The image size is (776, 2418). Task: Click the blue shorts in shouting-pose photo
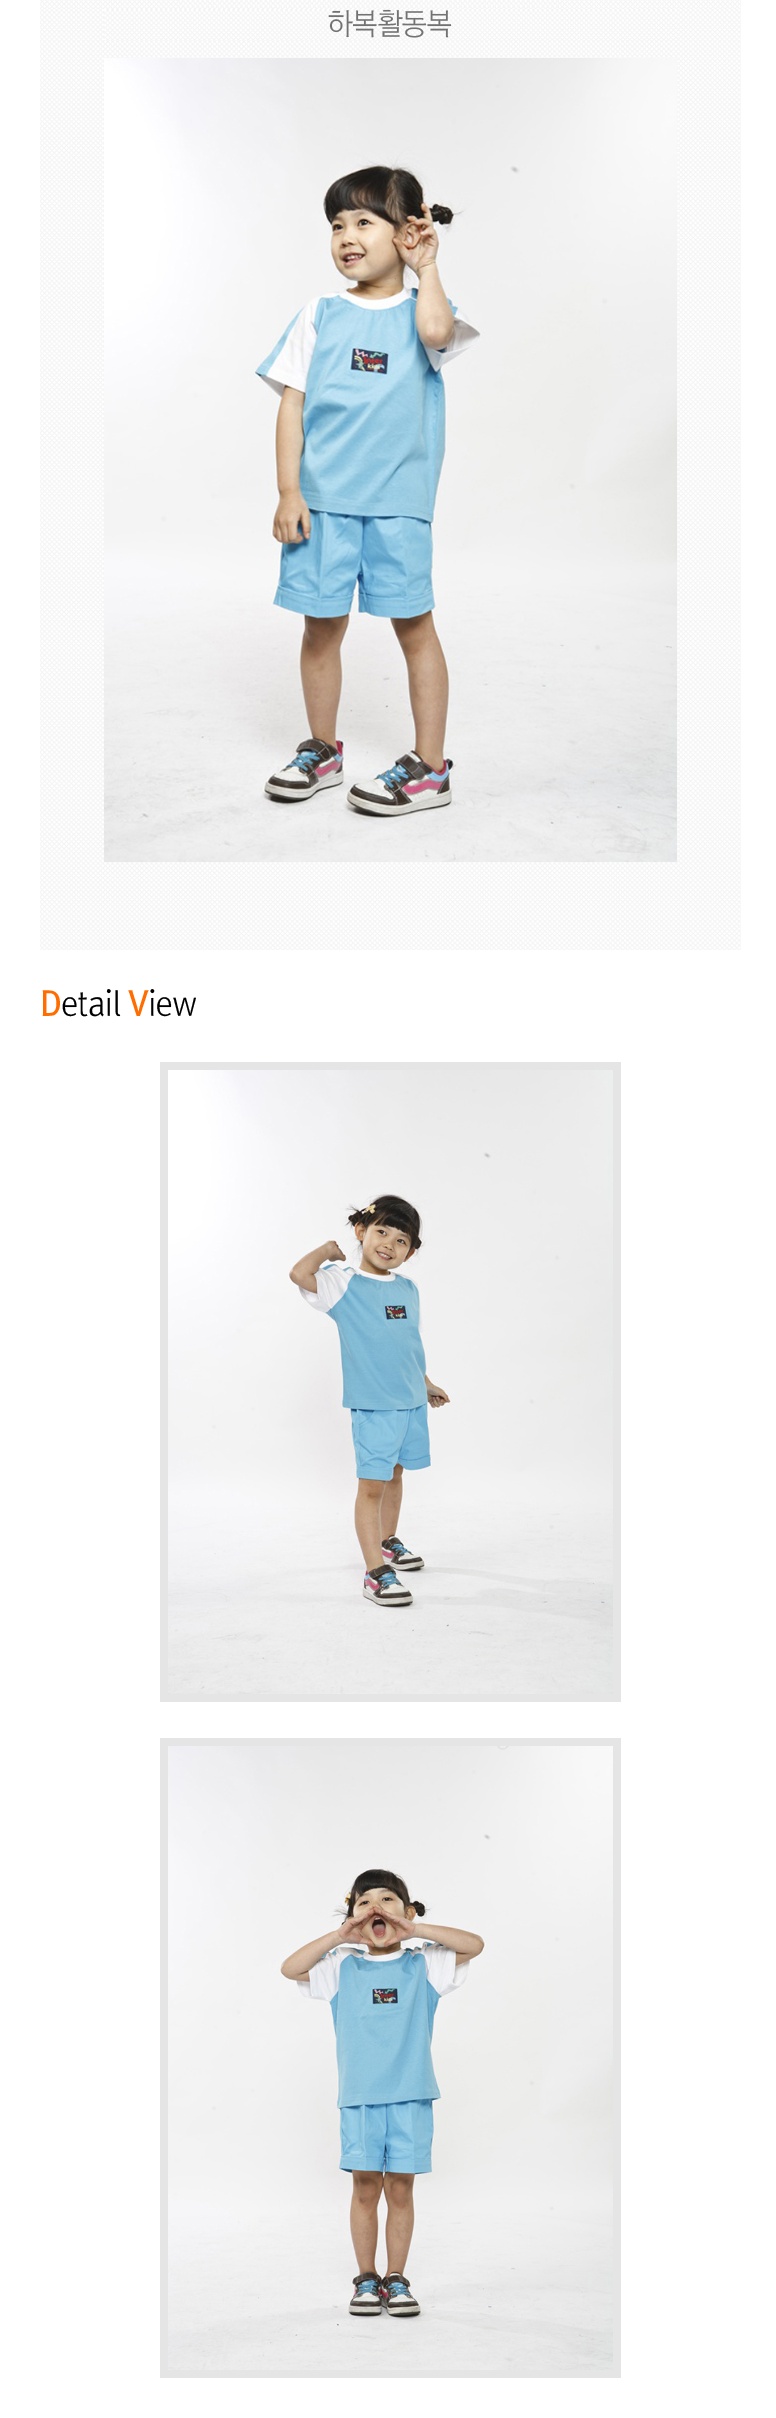[386, 2135]
